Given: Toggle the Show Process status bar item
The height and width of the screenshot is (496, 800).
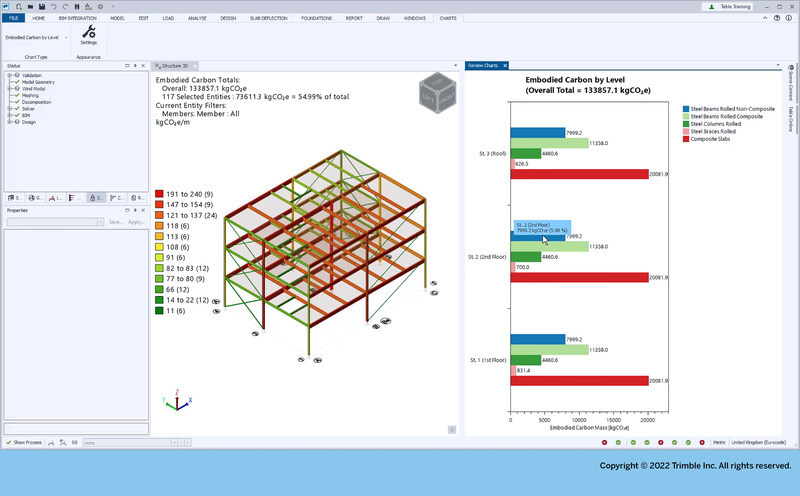Looking at the screenshot, I should click(24, 442).
